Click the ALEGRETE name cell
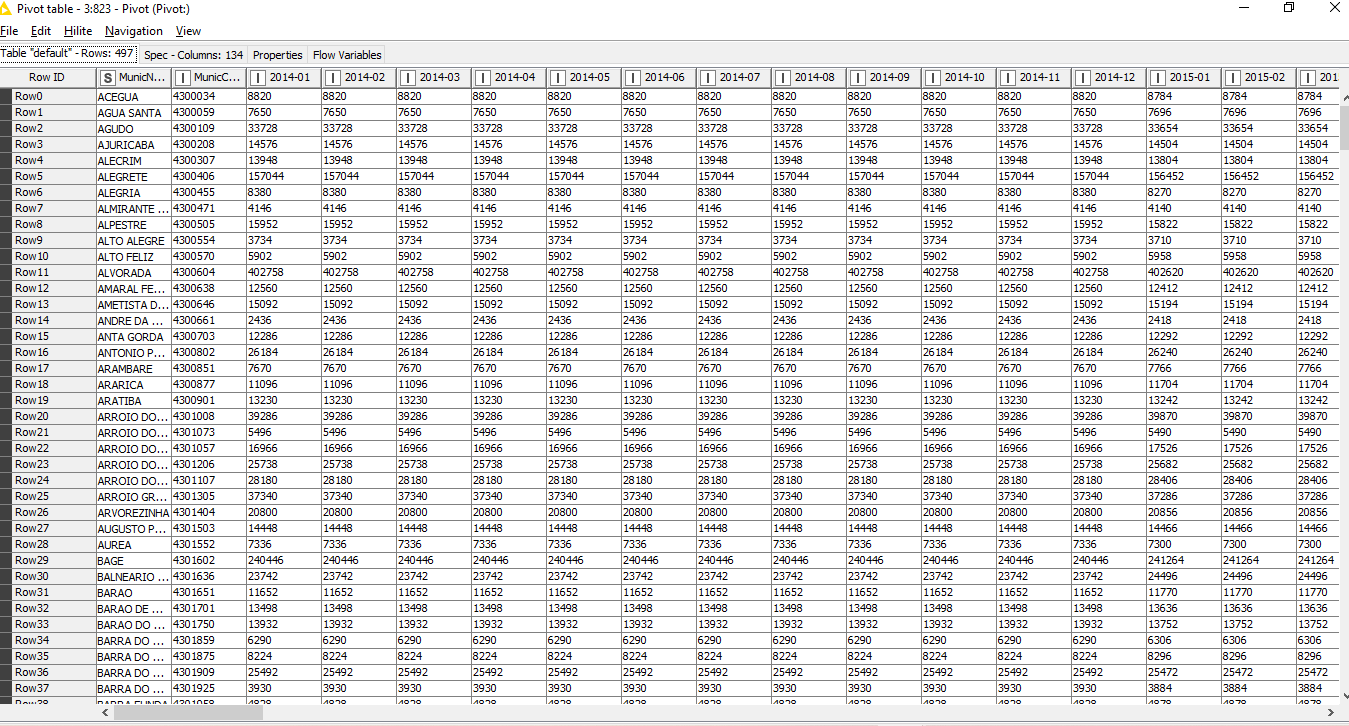The width and height of the screenshot is (1349, 726). [x=133, y=176]
